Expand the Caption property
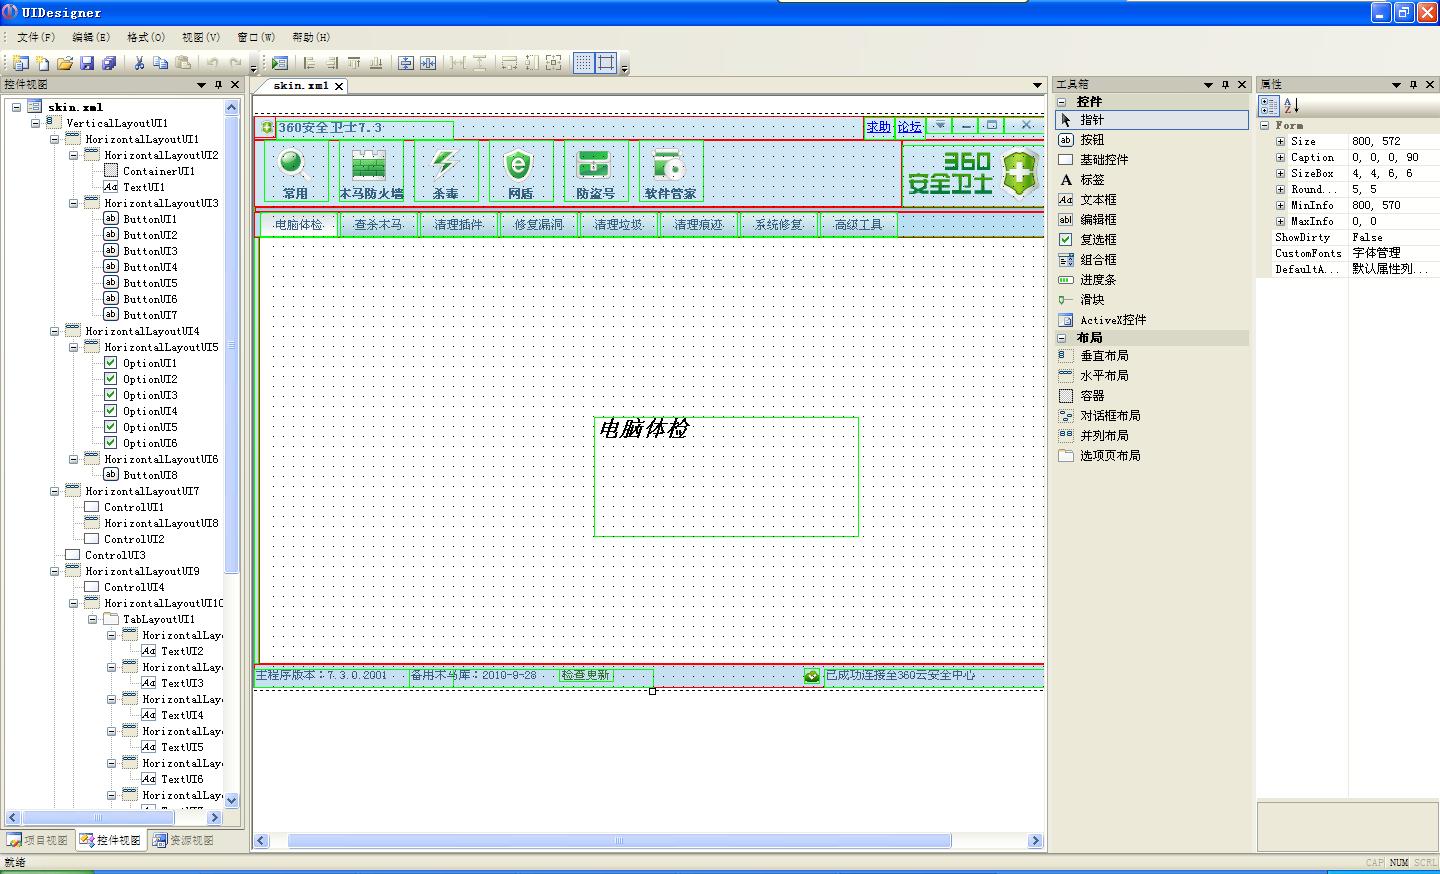 [x=1280, y=157]
